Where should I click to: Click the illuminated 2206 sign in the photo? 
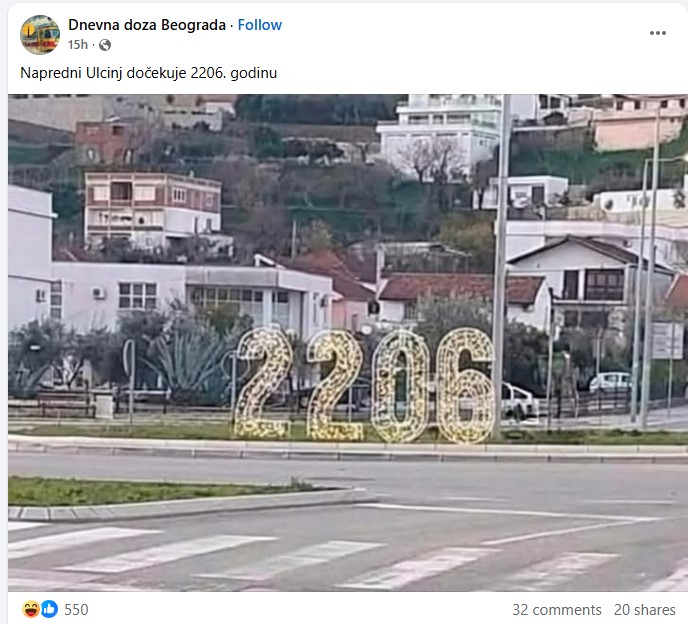click(364, 384)
